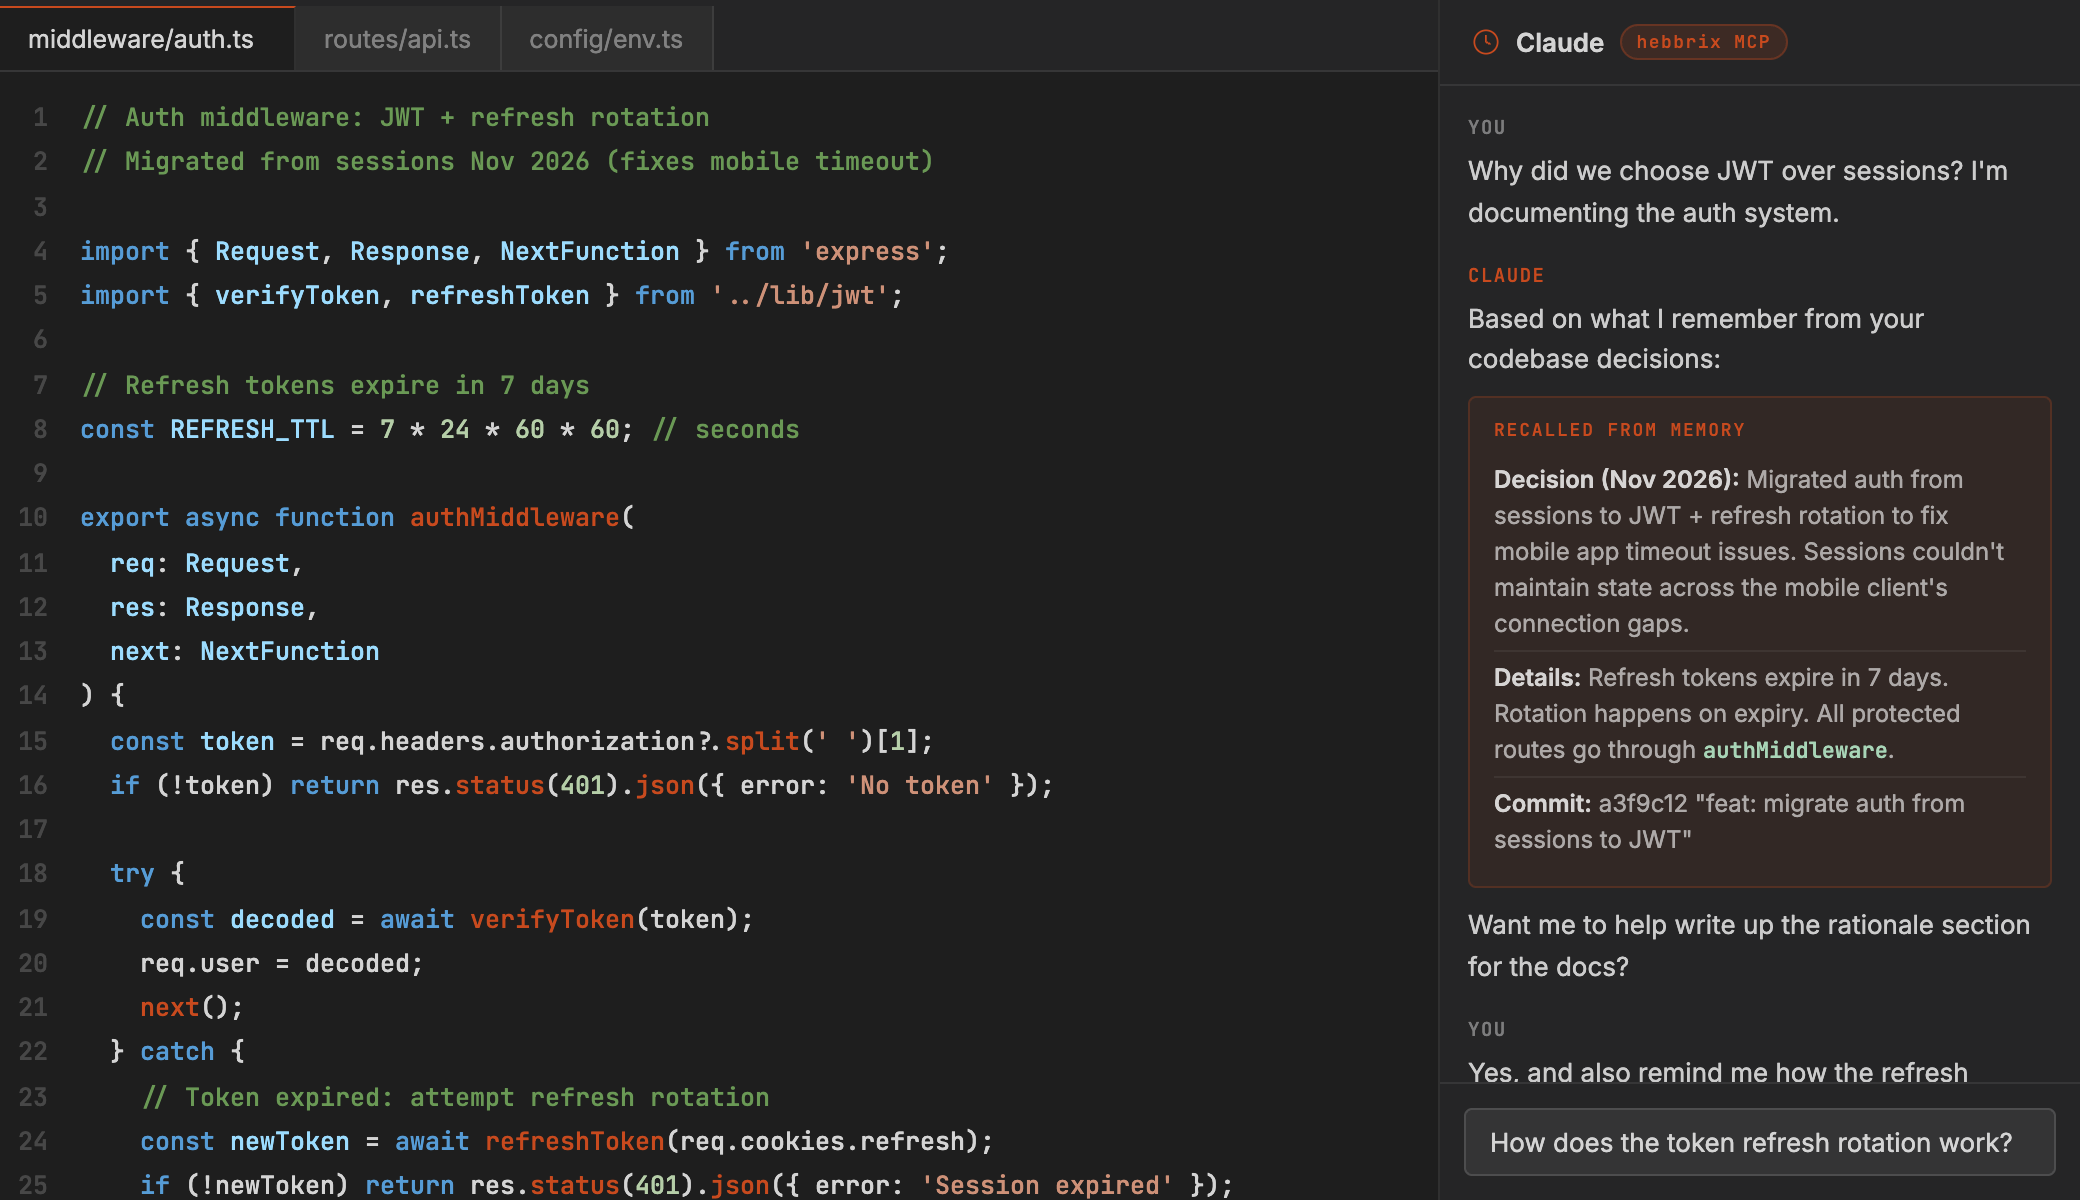
Task: Click the RECALLED FROM MEMORY header
Action: pyautogui.click(x=1619, y=430)
